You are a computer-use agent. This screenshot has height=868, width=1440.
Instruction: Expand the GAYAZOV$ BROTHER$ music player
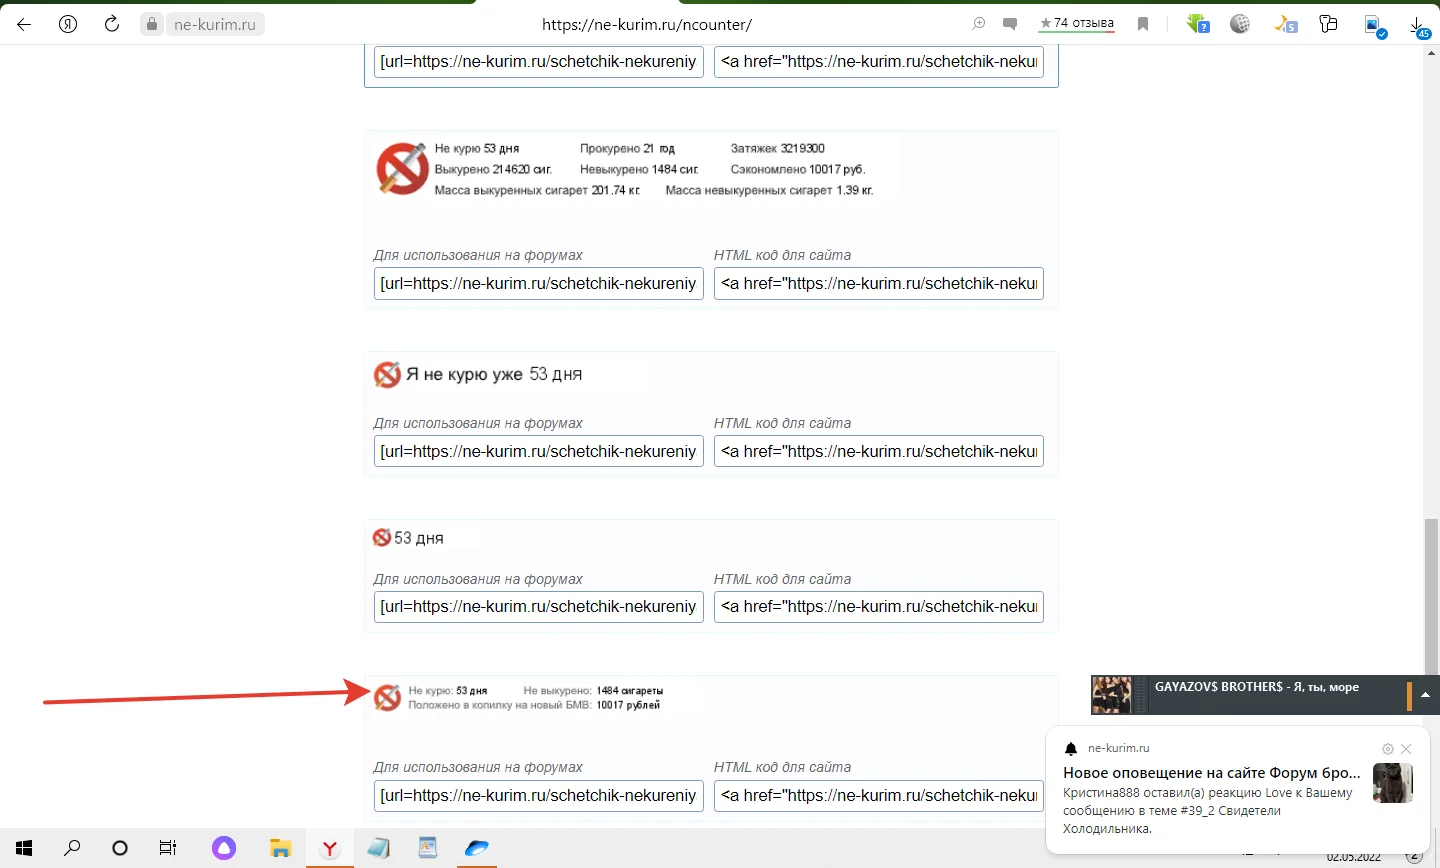[x=1425, y=695]
